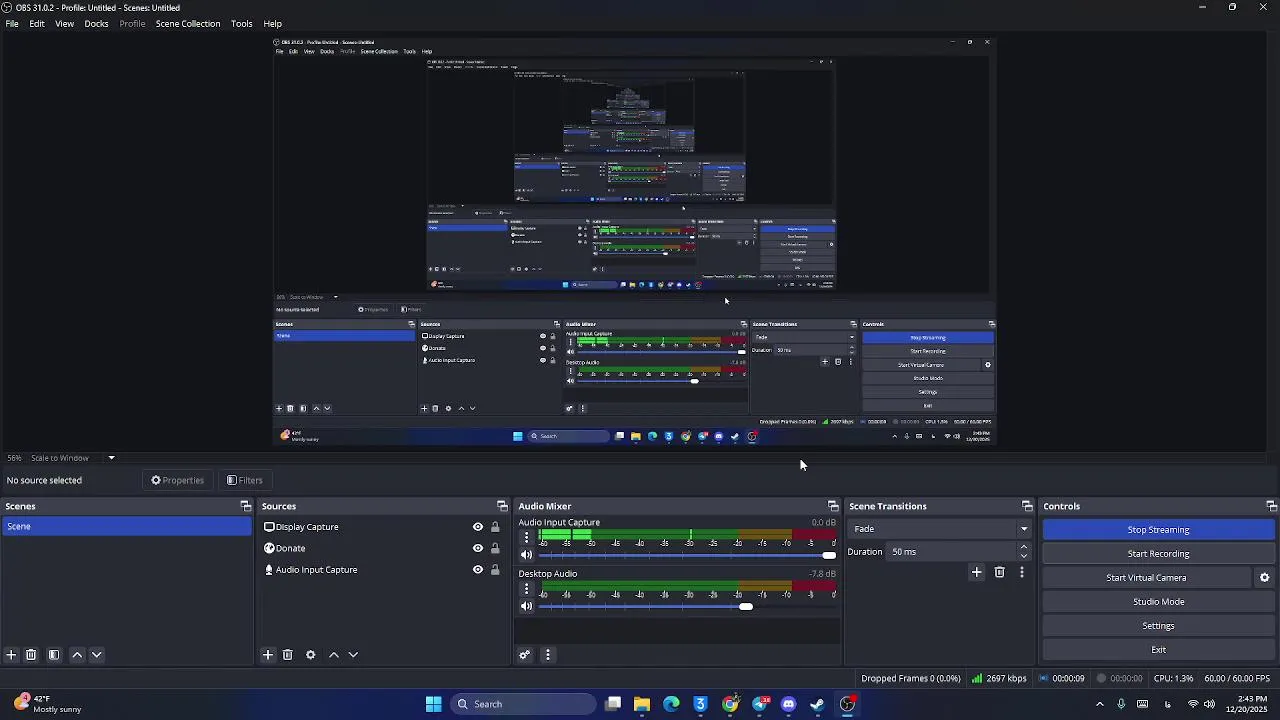Move the source down in Sources list

353,655
